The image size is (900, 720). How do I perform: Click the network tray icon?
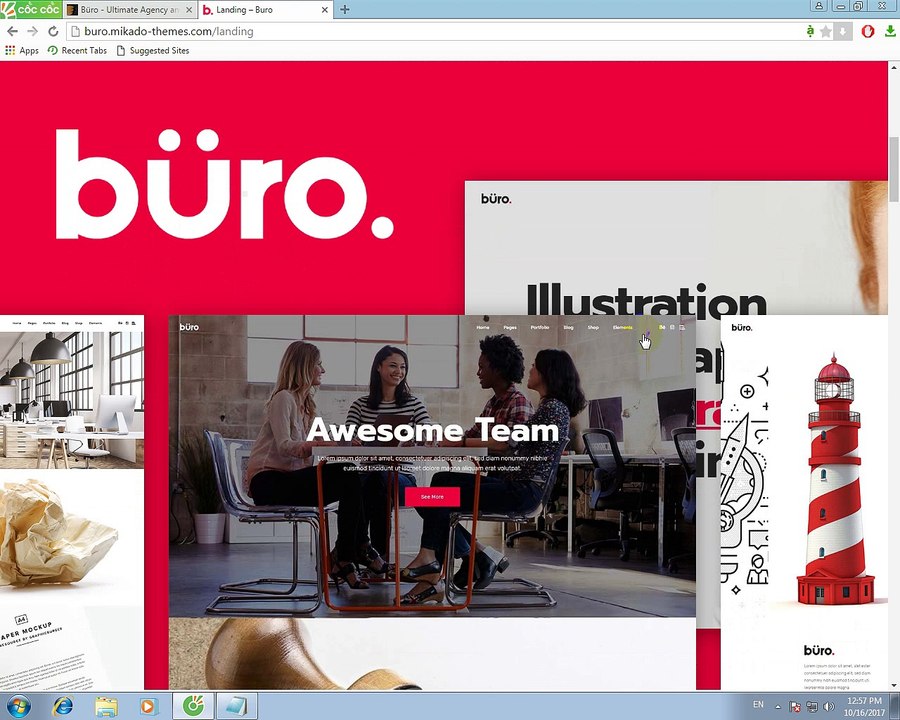tap(812, 706)
